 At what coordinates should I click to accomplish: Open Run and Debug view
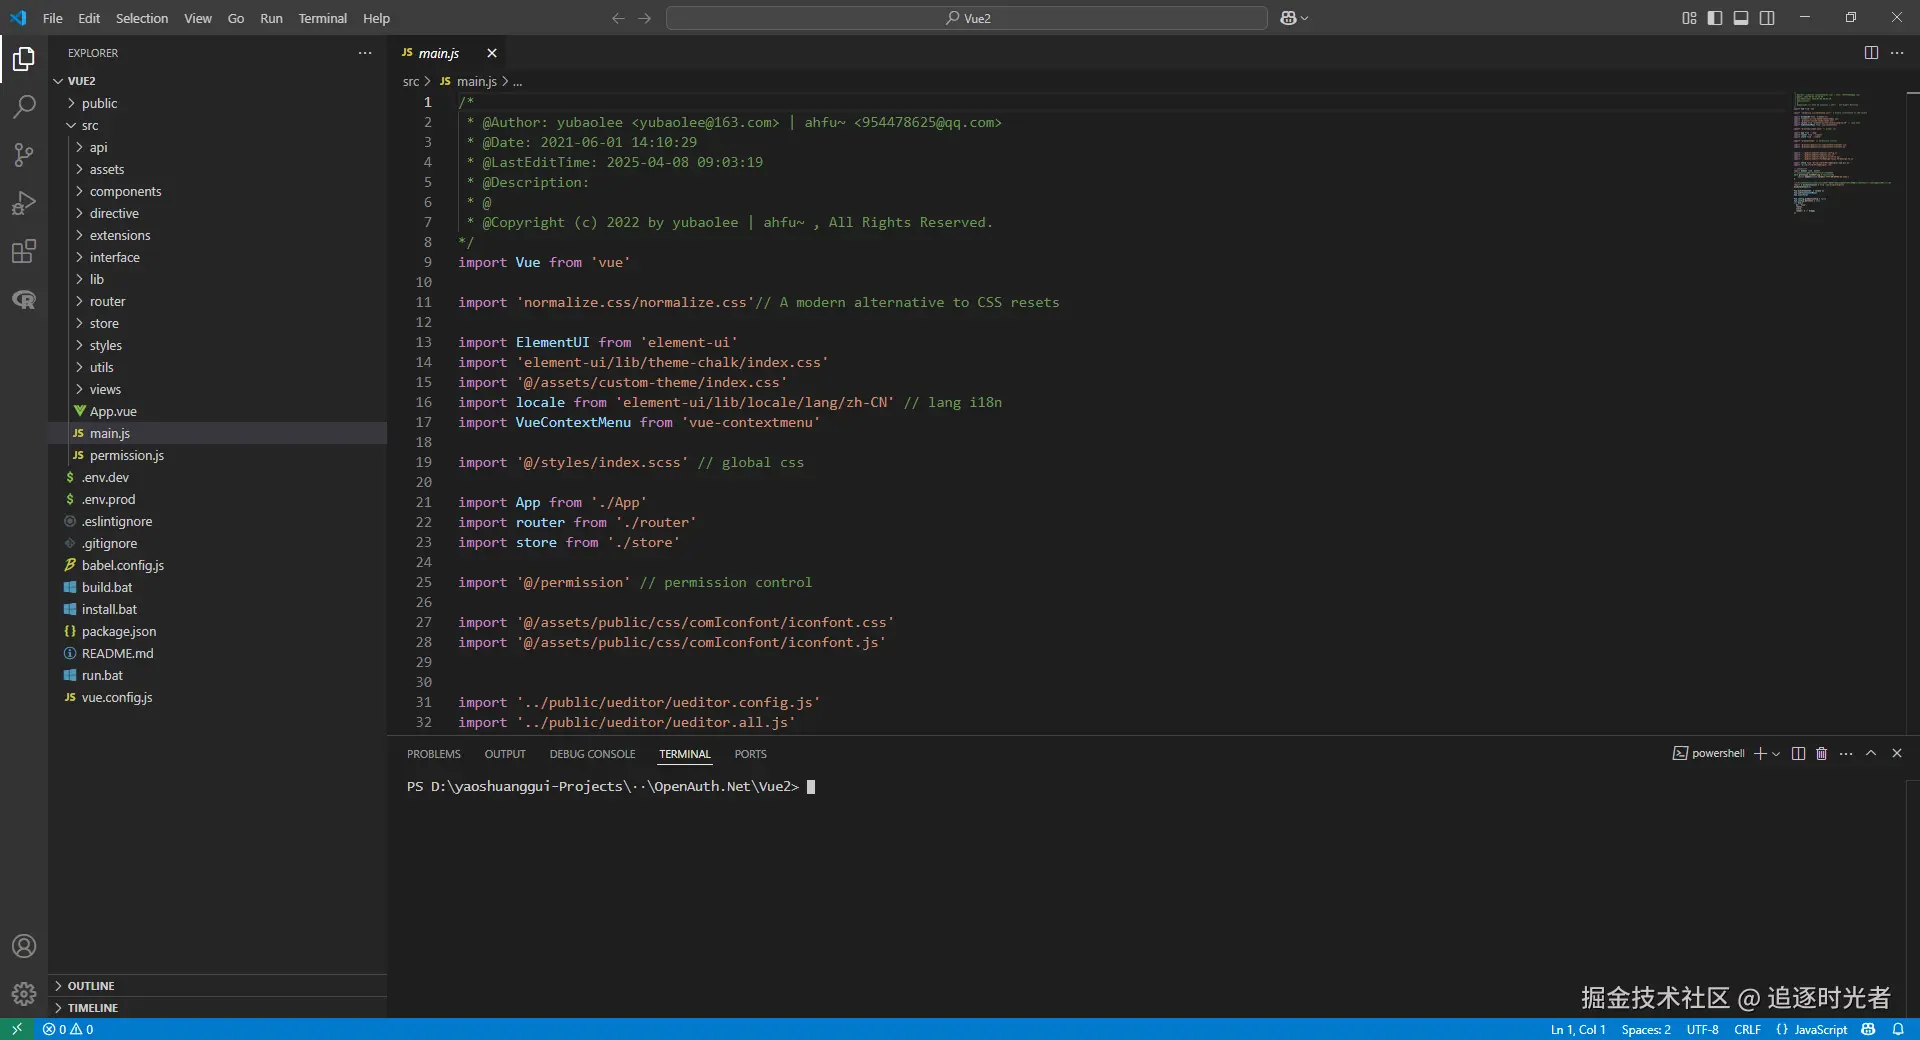coord(24,203)
